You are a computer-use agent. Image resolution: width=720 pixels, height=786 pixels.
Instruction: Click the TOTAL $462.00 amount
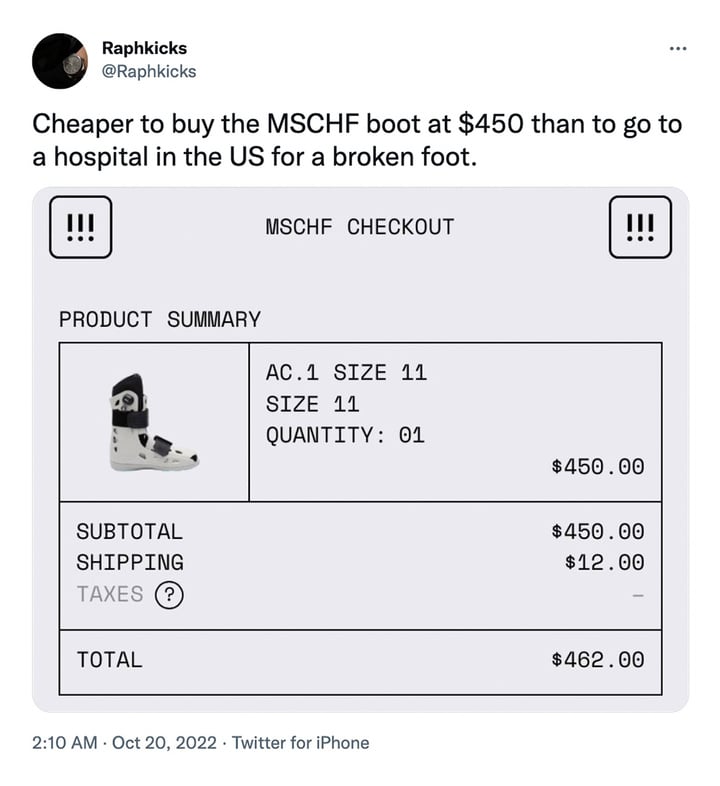click(598, 660)
